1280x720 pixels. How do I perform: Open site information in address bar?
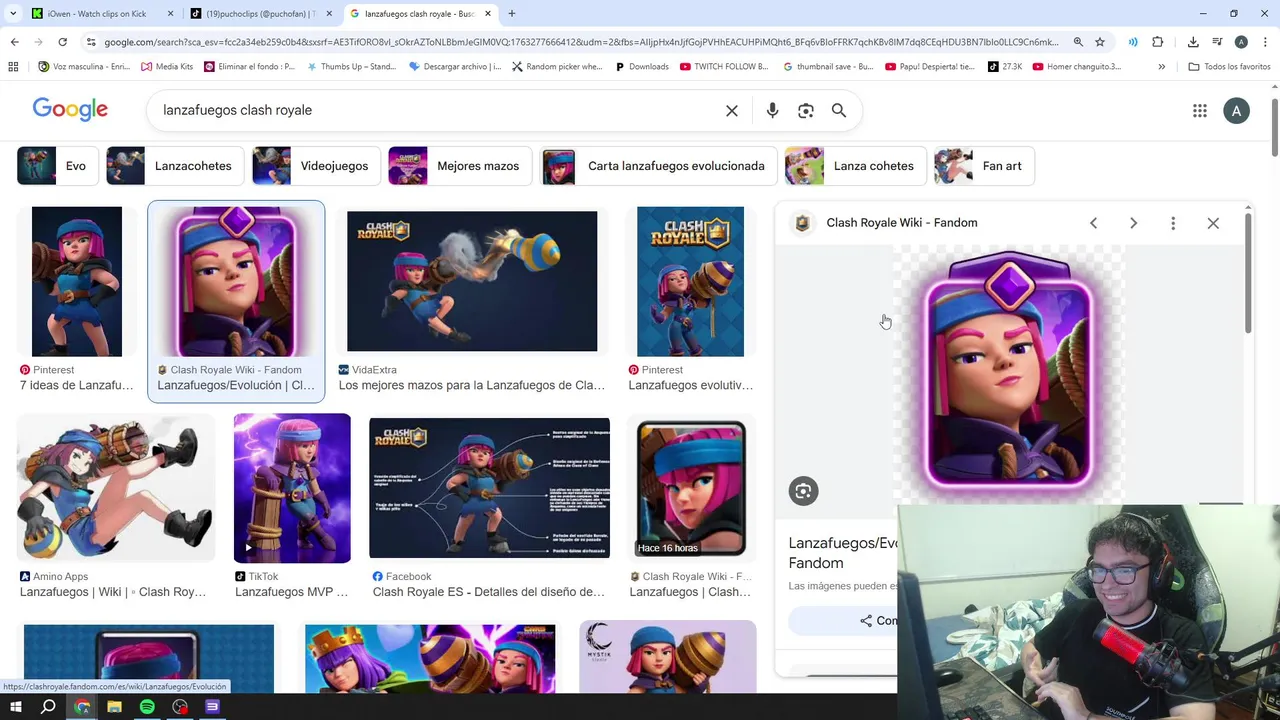(x=91, y=42)
